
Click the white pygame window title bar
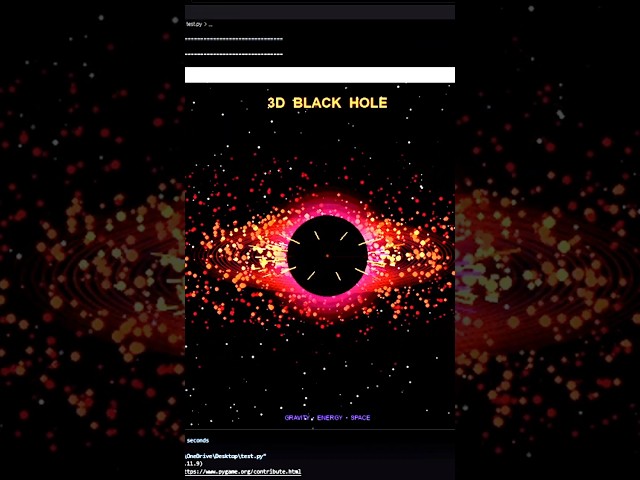click(x=320, y=75)
